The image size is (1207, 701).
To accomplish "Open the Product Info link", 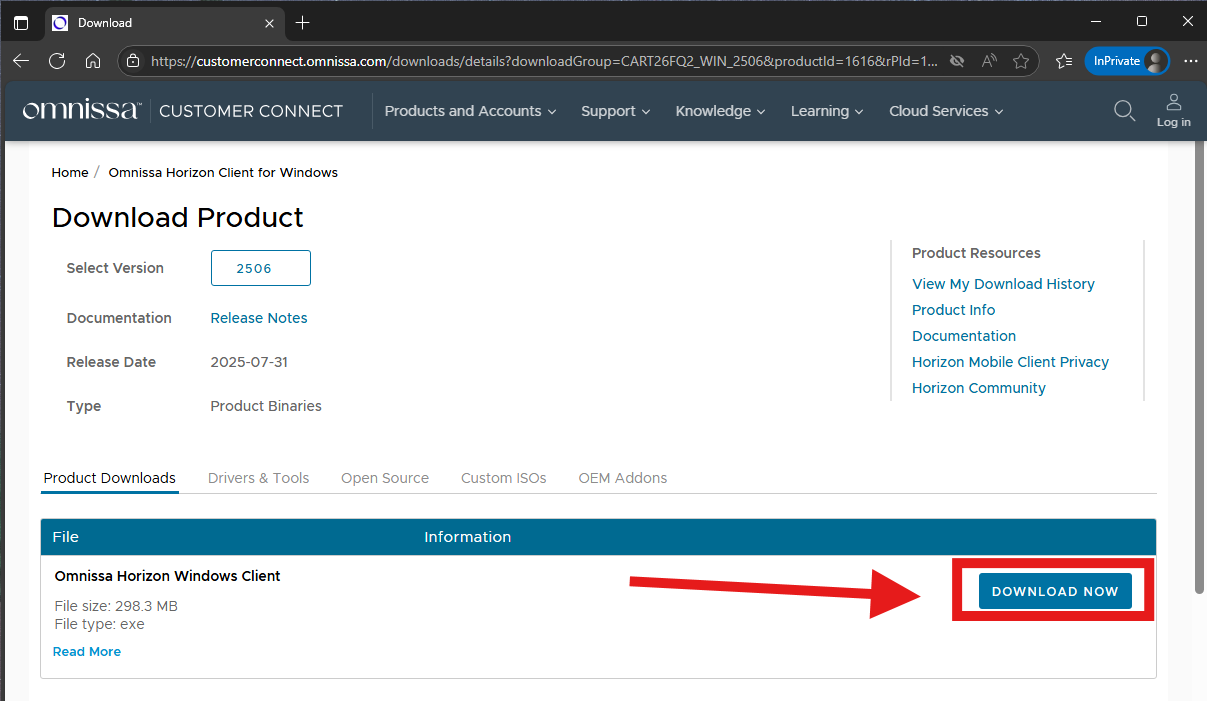I will coord(953,310).
